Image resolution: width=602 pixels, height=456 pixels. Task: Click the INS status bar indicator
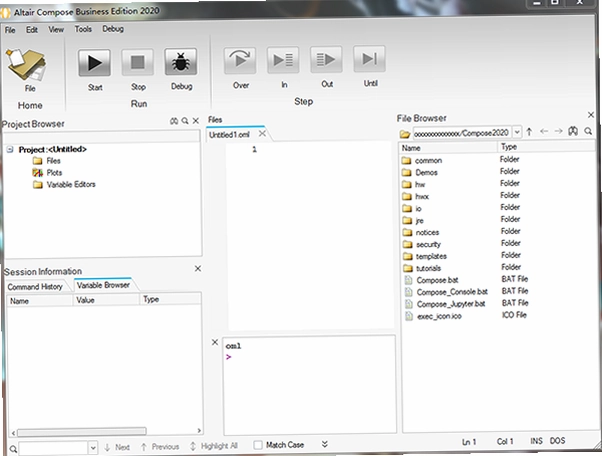pos(536,441)
